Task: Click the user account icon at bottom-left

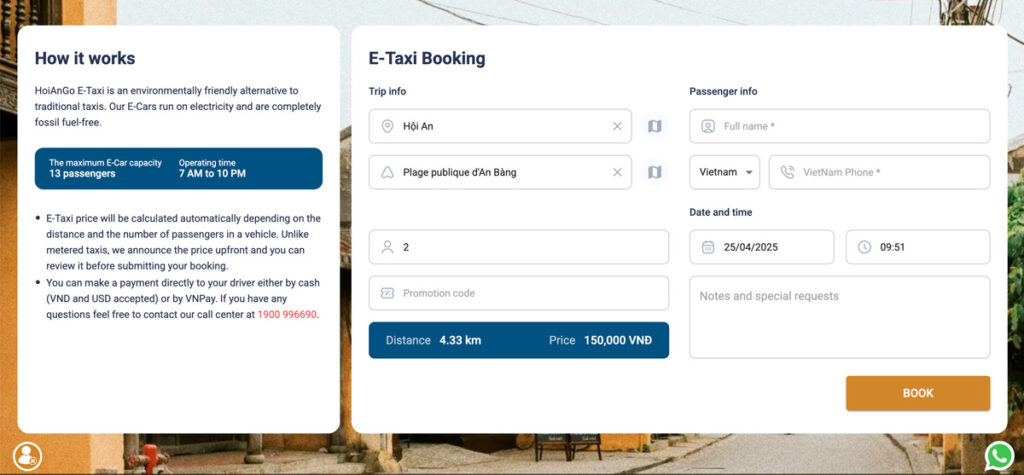Action: coord(27,456)
